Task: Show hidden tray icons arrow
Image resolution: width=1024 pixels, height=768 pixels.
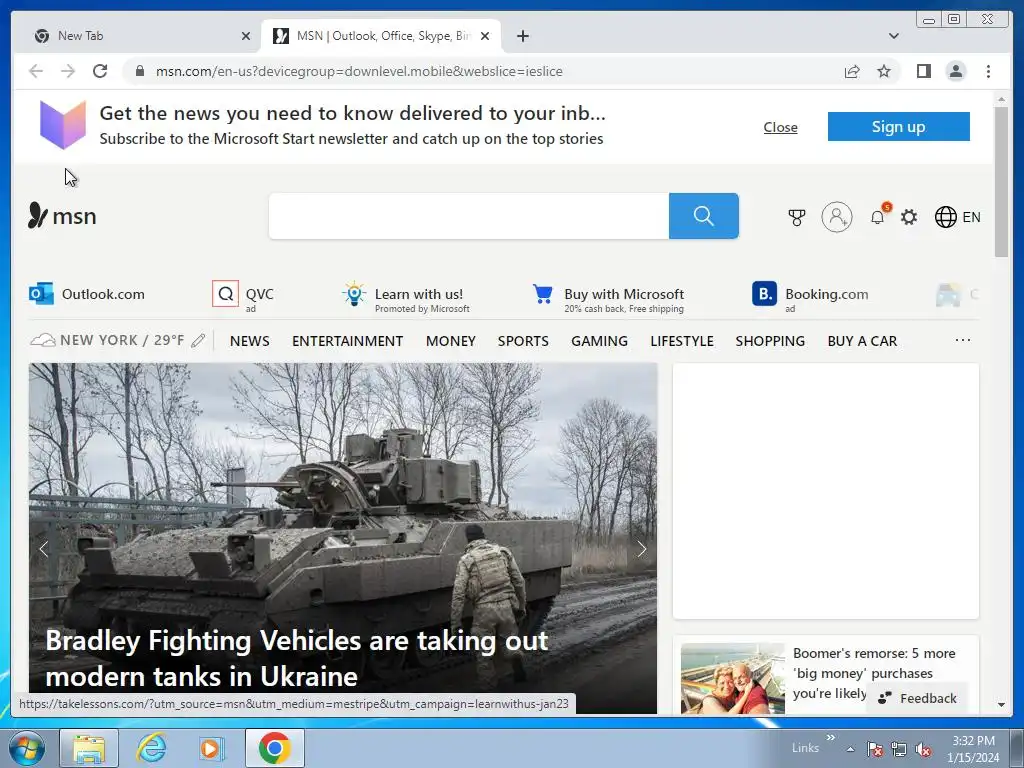Action: coord(850,749)
